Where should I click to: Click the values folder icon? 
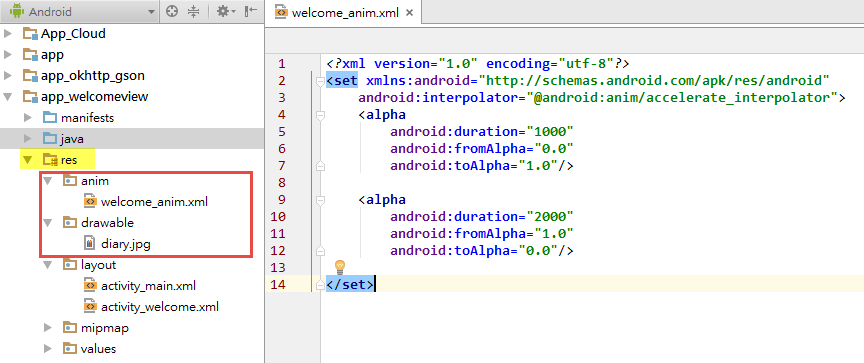click(x=69, y=349)
